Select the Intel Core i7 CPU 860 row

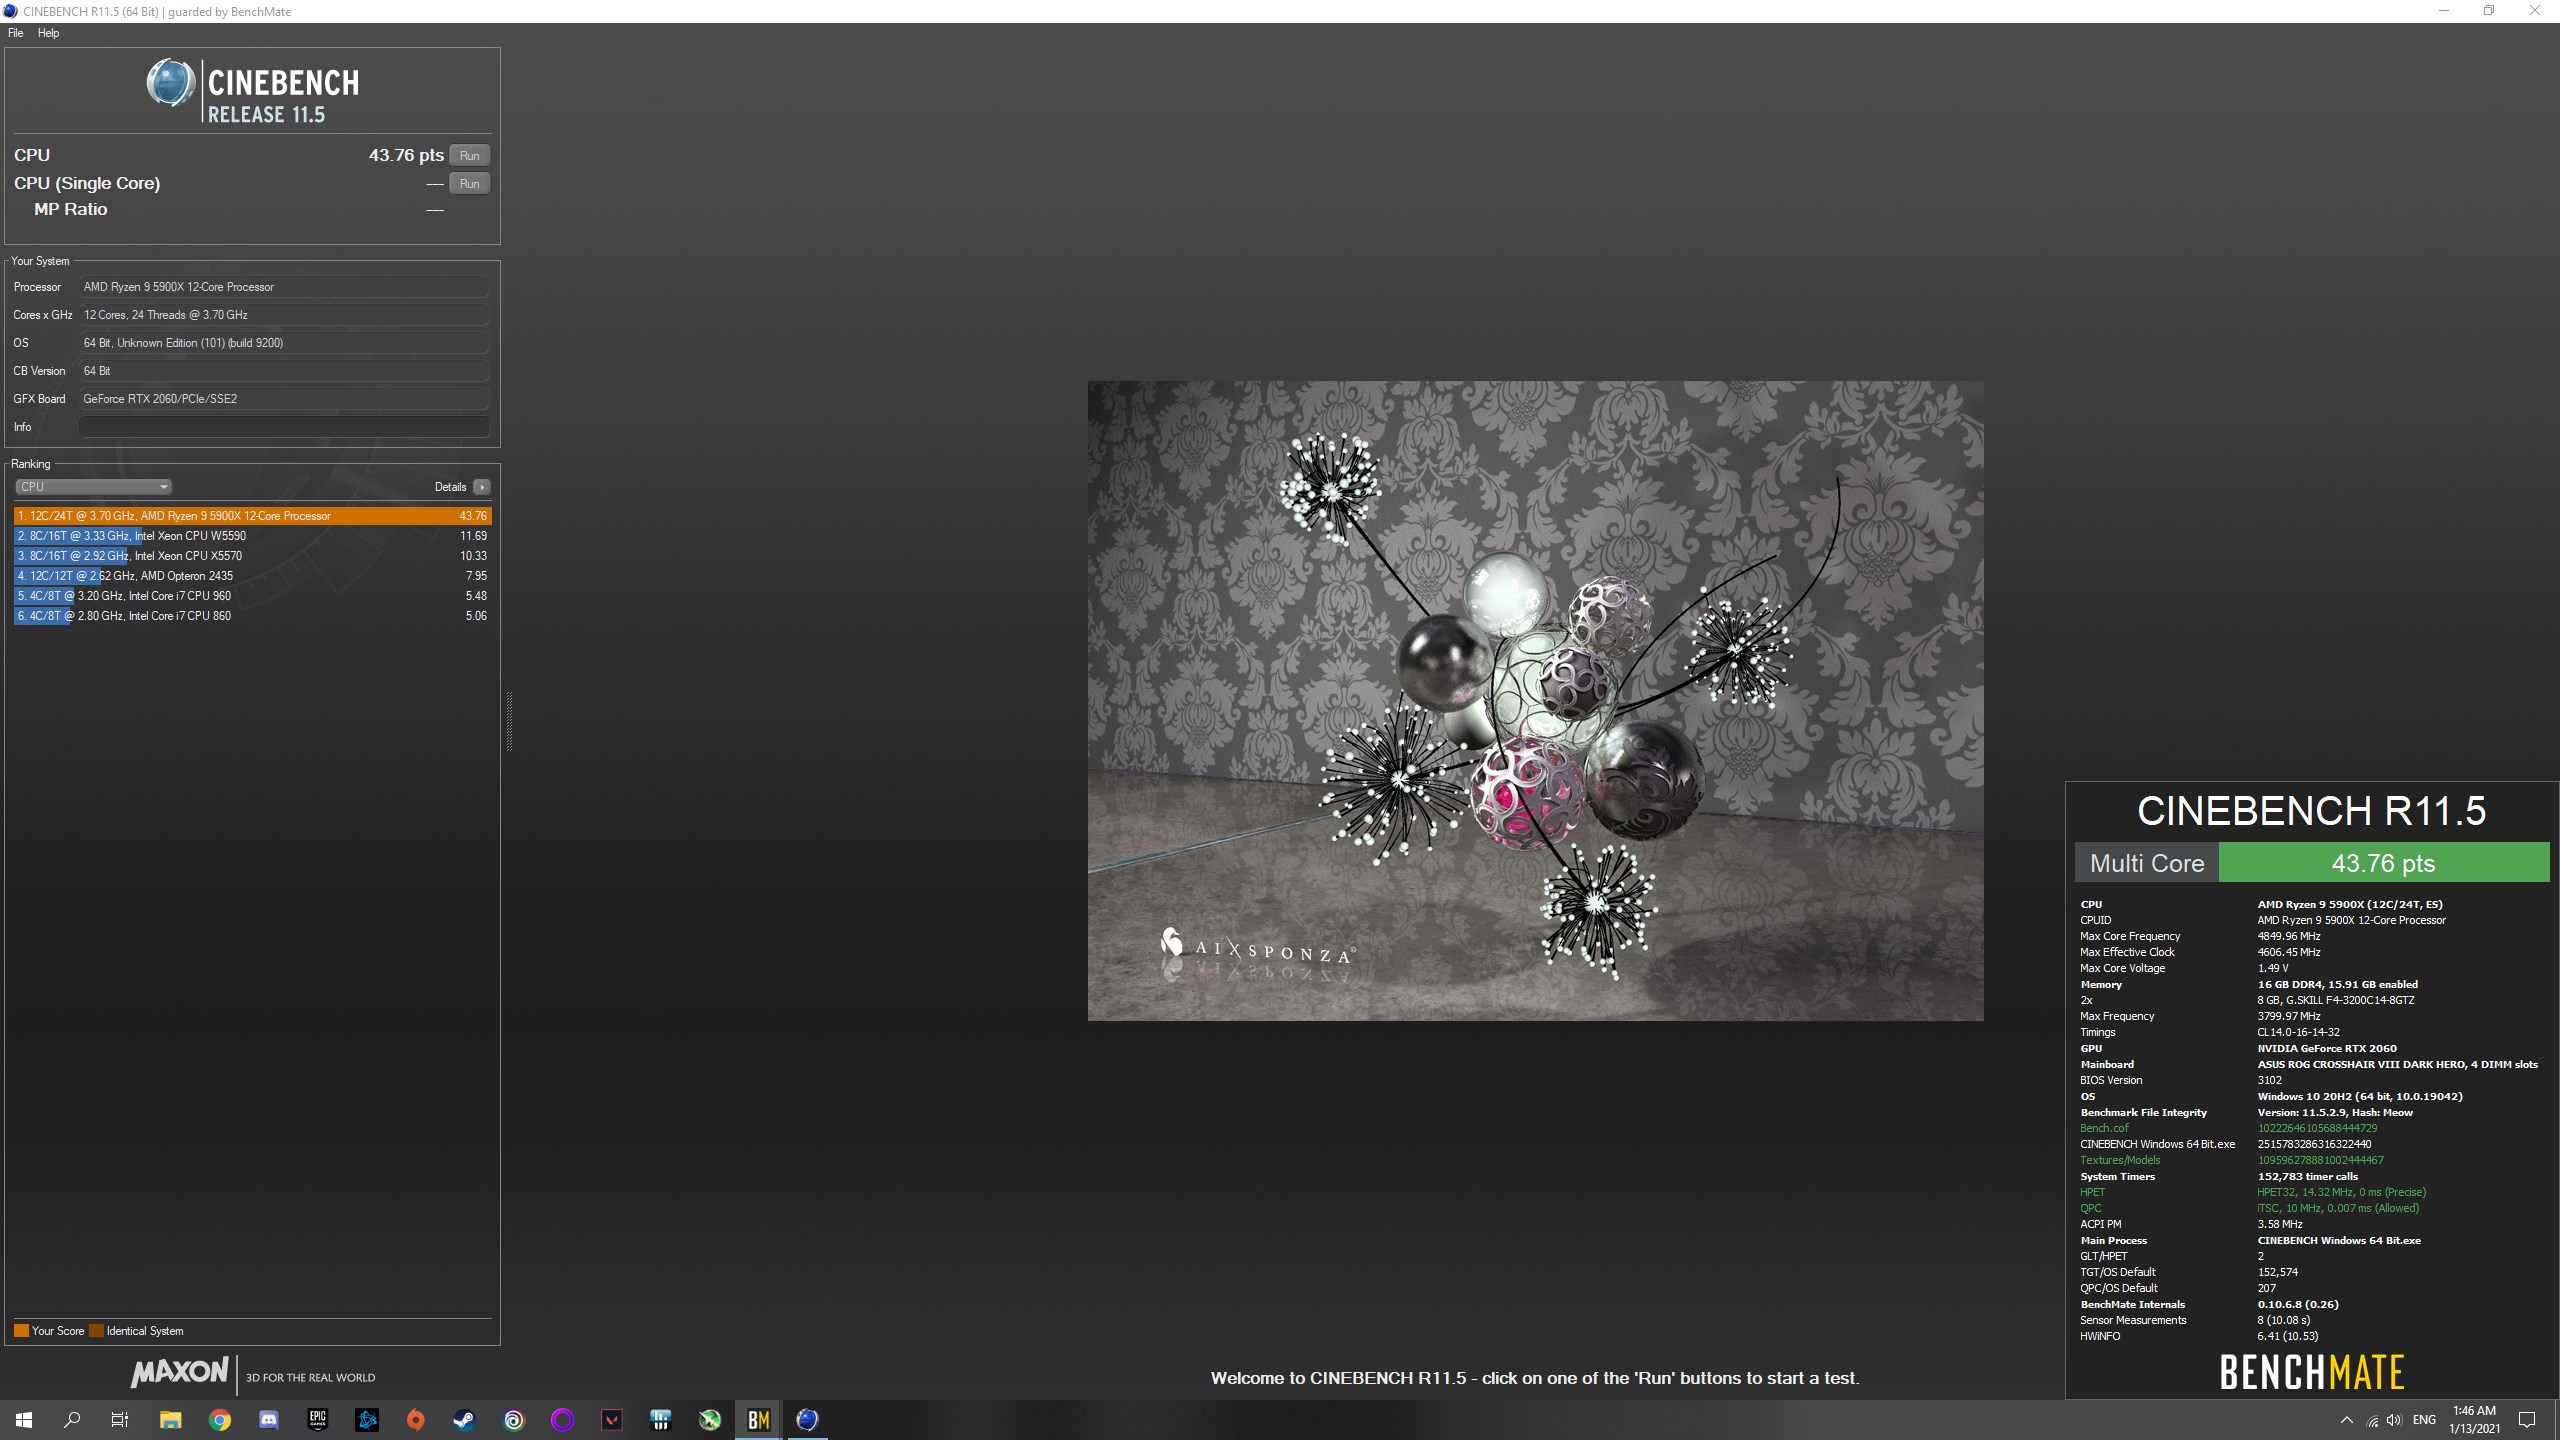253,616
